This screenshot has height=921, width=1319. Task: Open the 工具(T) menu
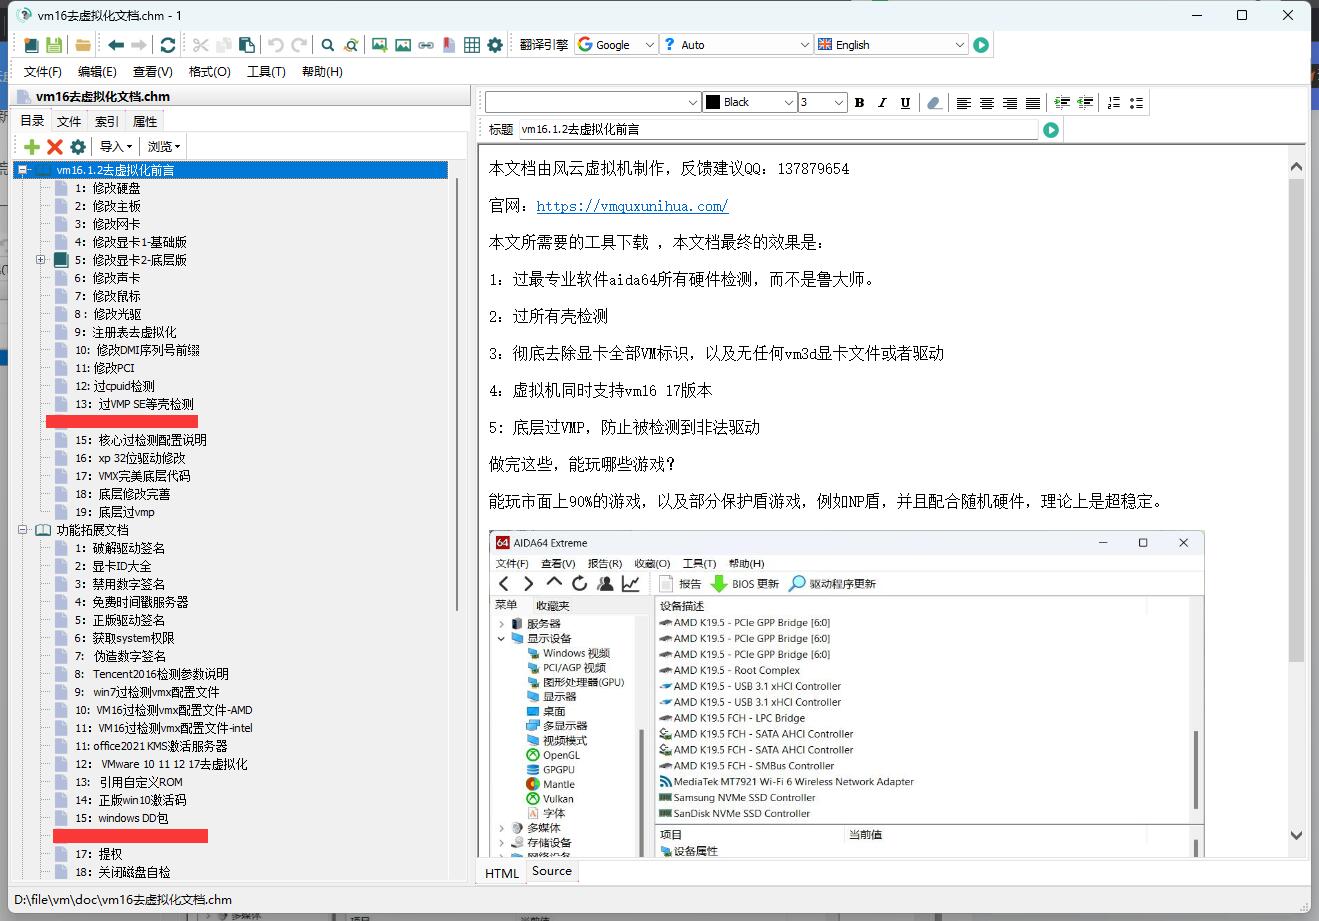(x=266, y=72)
